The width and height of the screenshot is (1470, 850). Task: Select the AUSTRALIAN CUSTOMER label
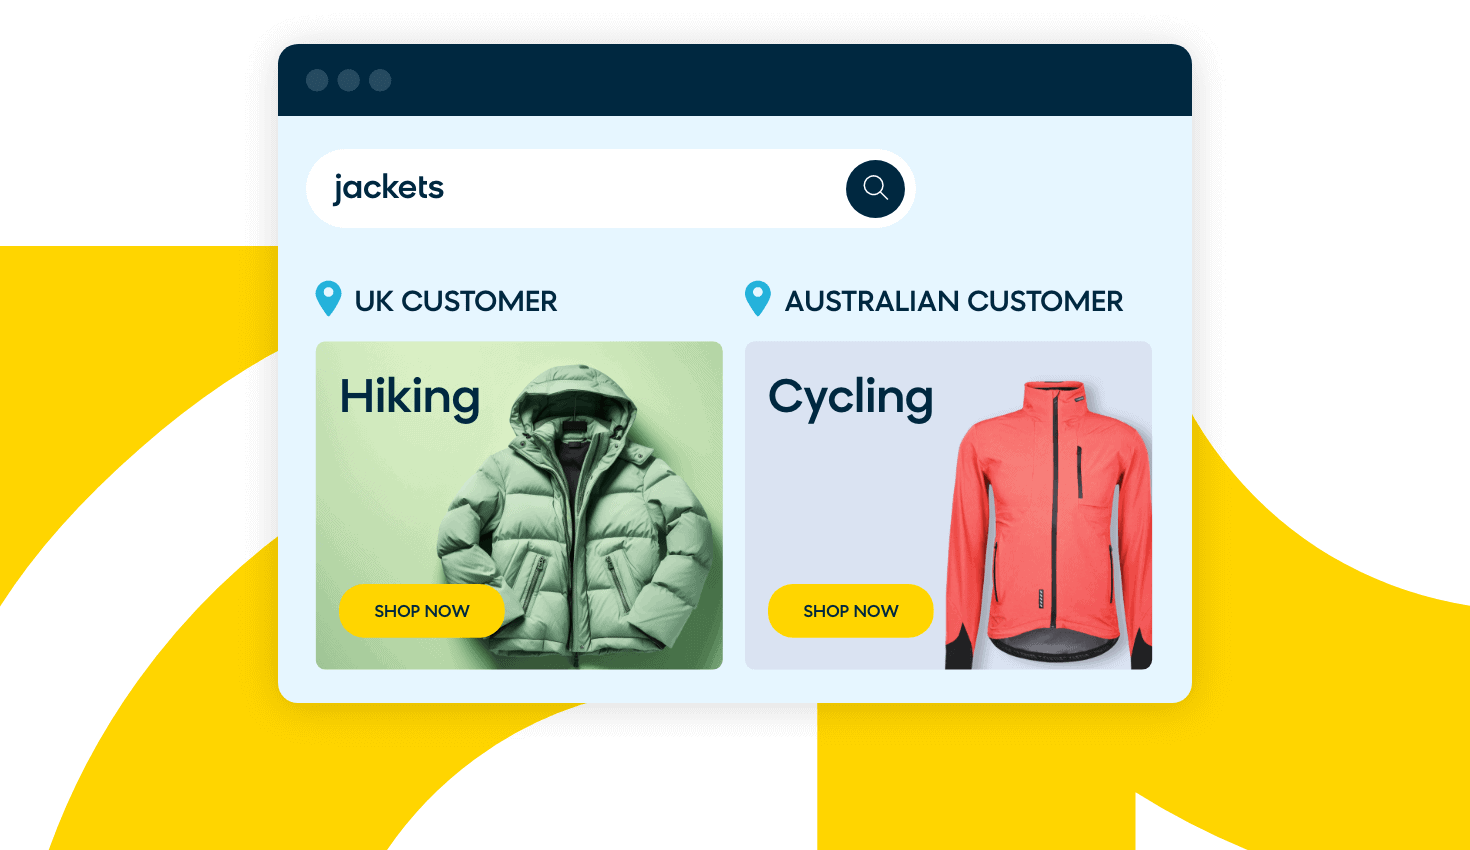coord(954,301)
